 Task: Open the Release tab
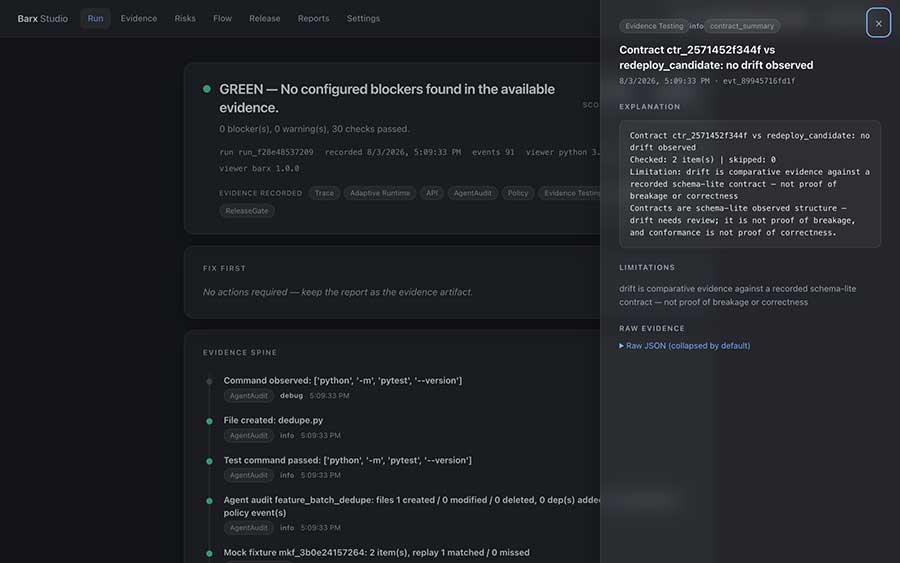[x=265, y=18]
